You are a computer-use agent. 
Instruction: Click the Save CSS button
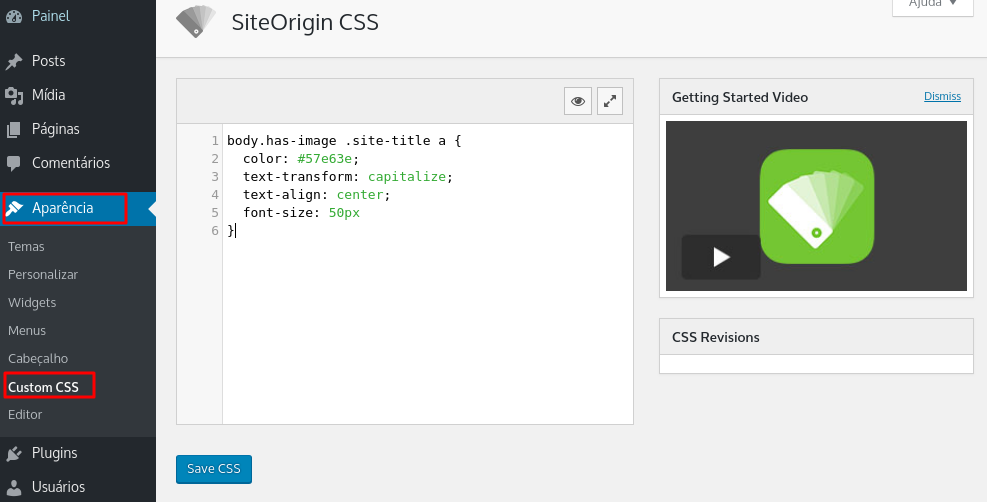coord(214,469)
